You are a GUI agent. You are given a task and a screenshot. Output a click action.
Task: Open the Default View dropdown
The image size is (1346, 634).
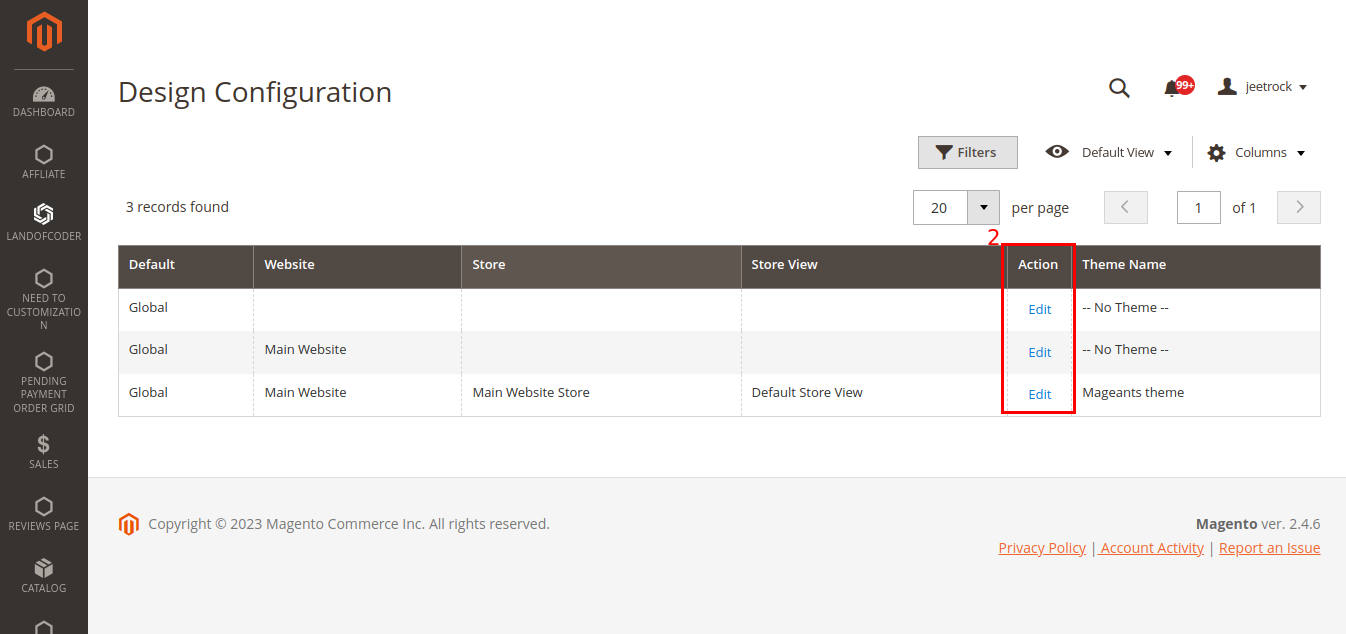coord(1109,152)
